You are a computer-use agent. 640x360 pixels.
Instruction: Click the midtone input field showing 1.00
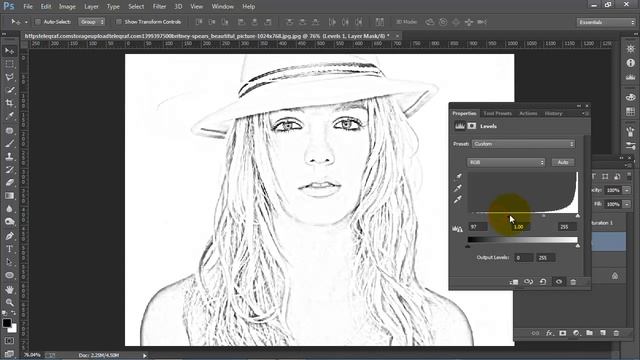(x=521, y=227)
